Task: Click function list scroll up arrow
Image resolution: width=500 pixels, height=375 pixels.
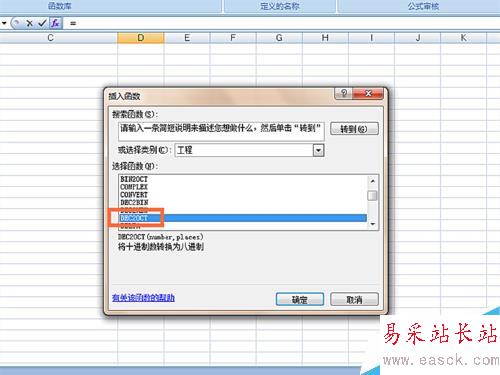Action: point(373,181)
